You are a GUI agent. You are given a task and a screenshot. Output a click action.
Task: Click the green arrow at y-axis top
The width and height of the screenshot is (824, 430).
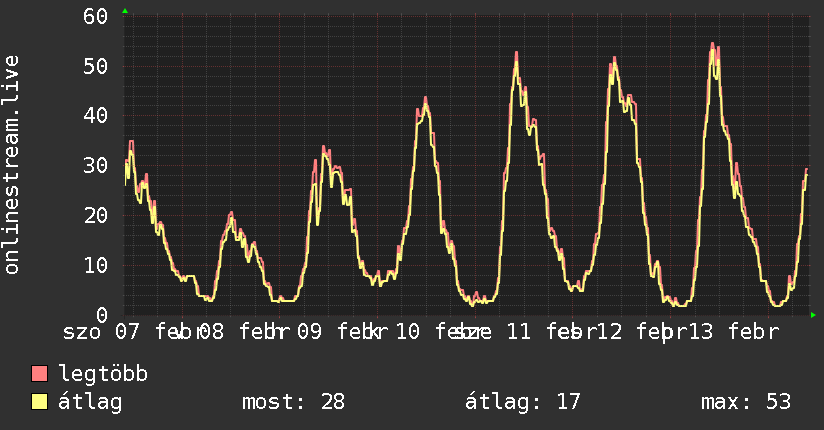pyautogui.click(x=125, y=11)
